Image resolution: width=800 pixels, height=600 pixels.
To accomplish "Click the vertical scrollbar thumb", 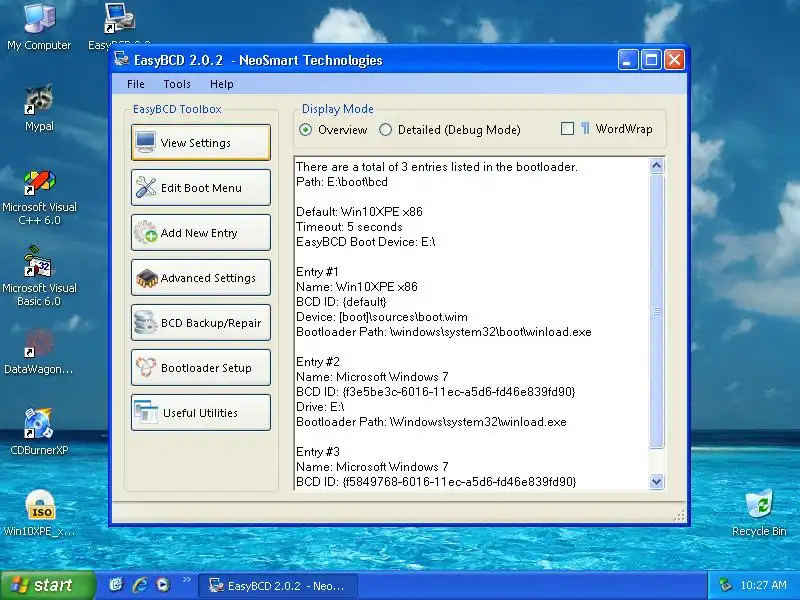I will point(657,311).
